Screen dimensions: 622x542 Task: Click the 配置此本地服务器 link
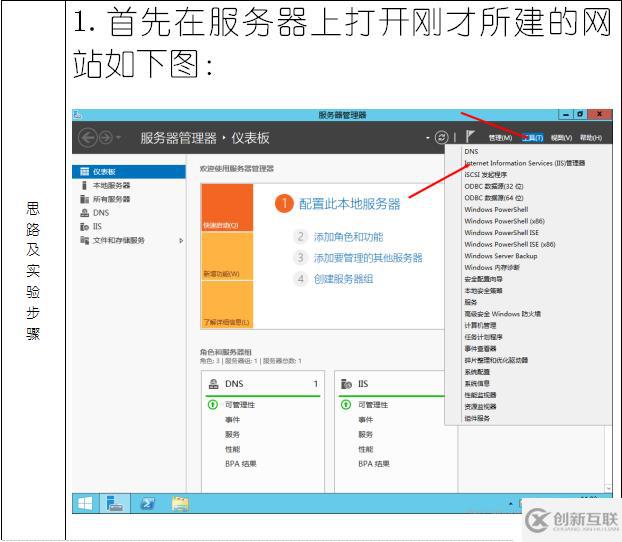coord(349,204)
